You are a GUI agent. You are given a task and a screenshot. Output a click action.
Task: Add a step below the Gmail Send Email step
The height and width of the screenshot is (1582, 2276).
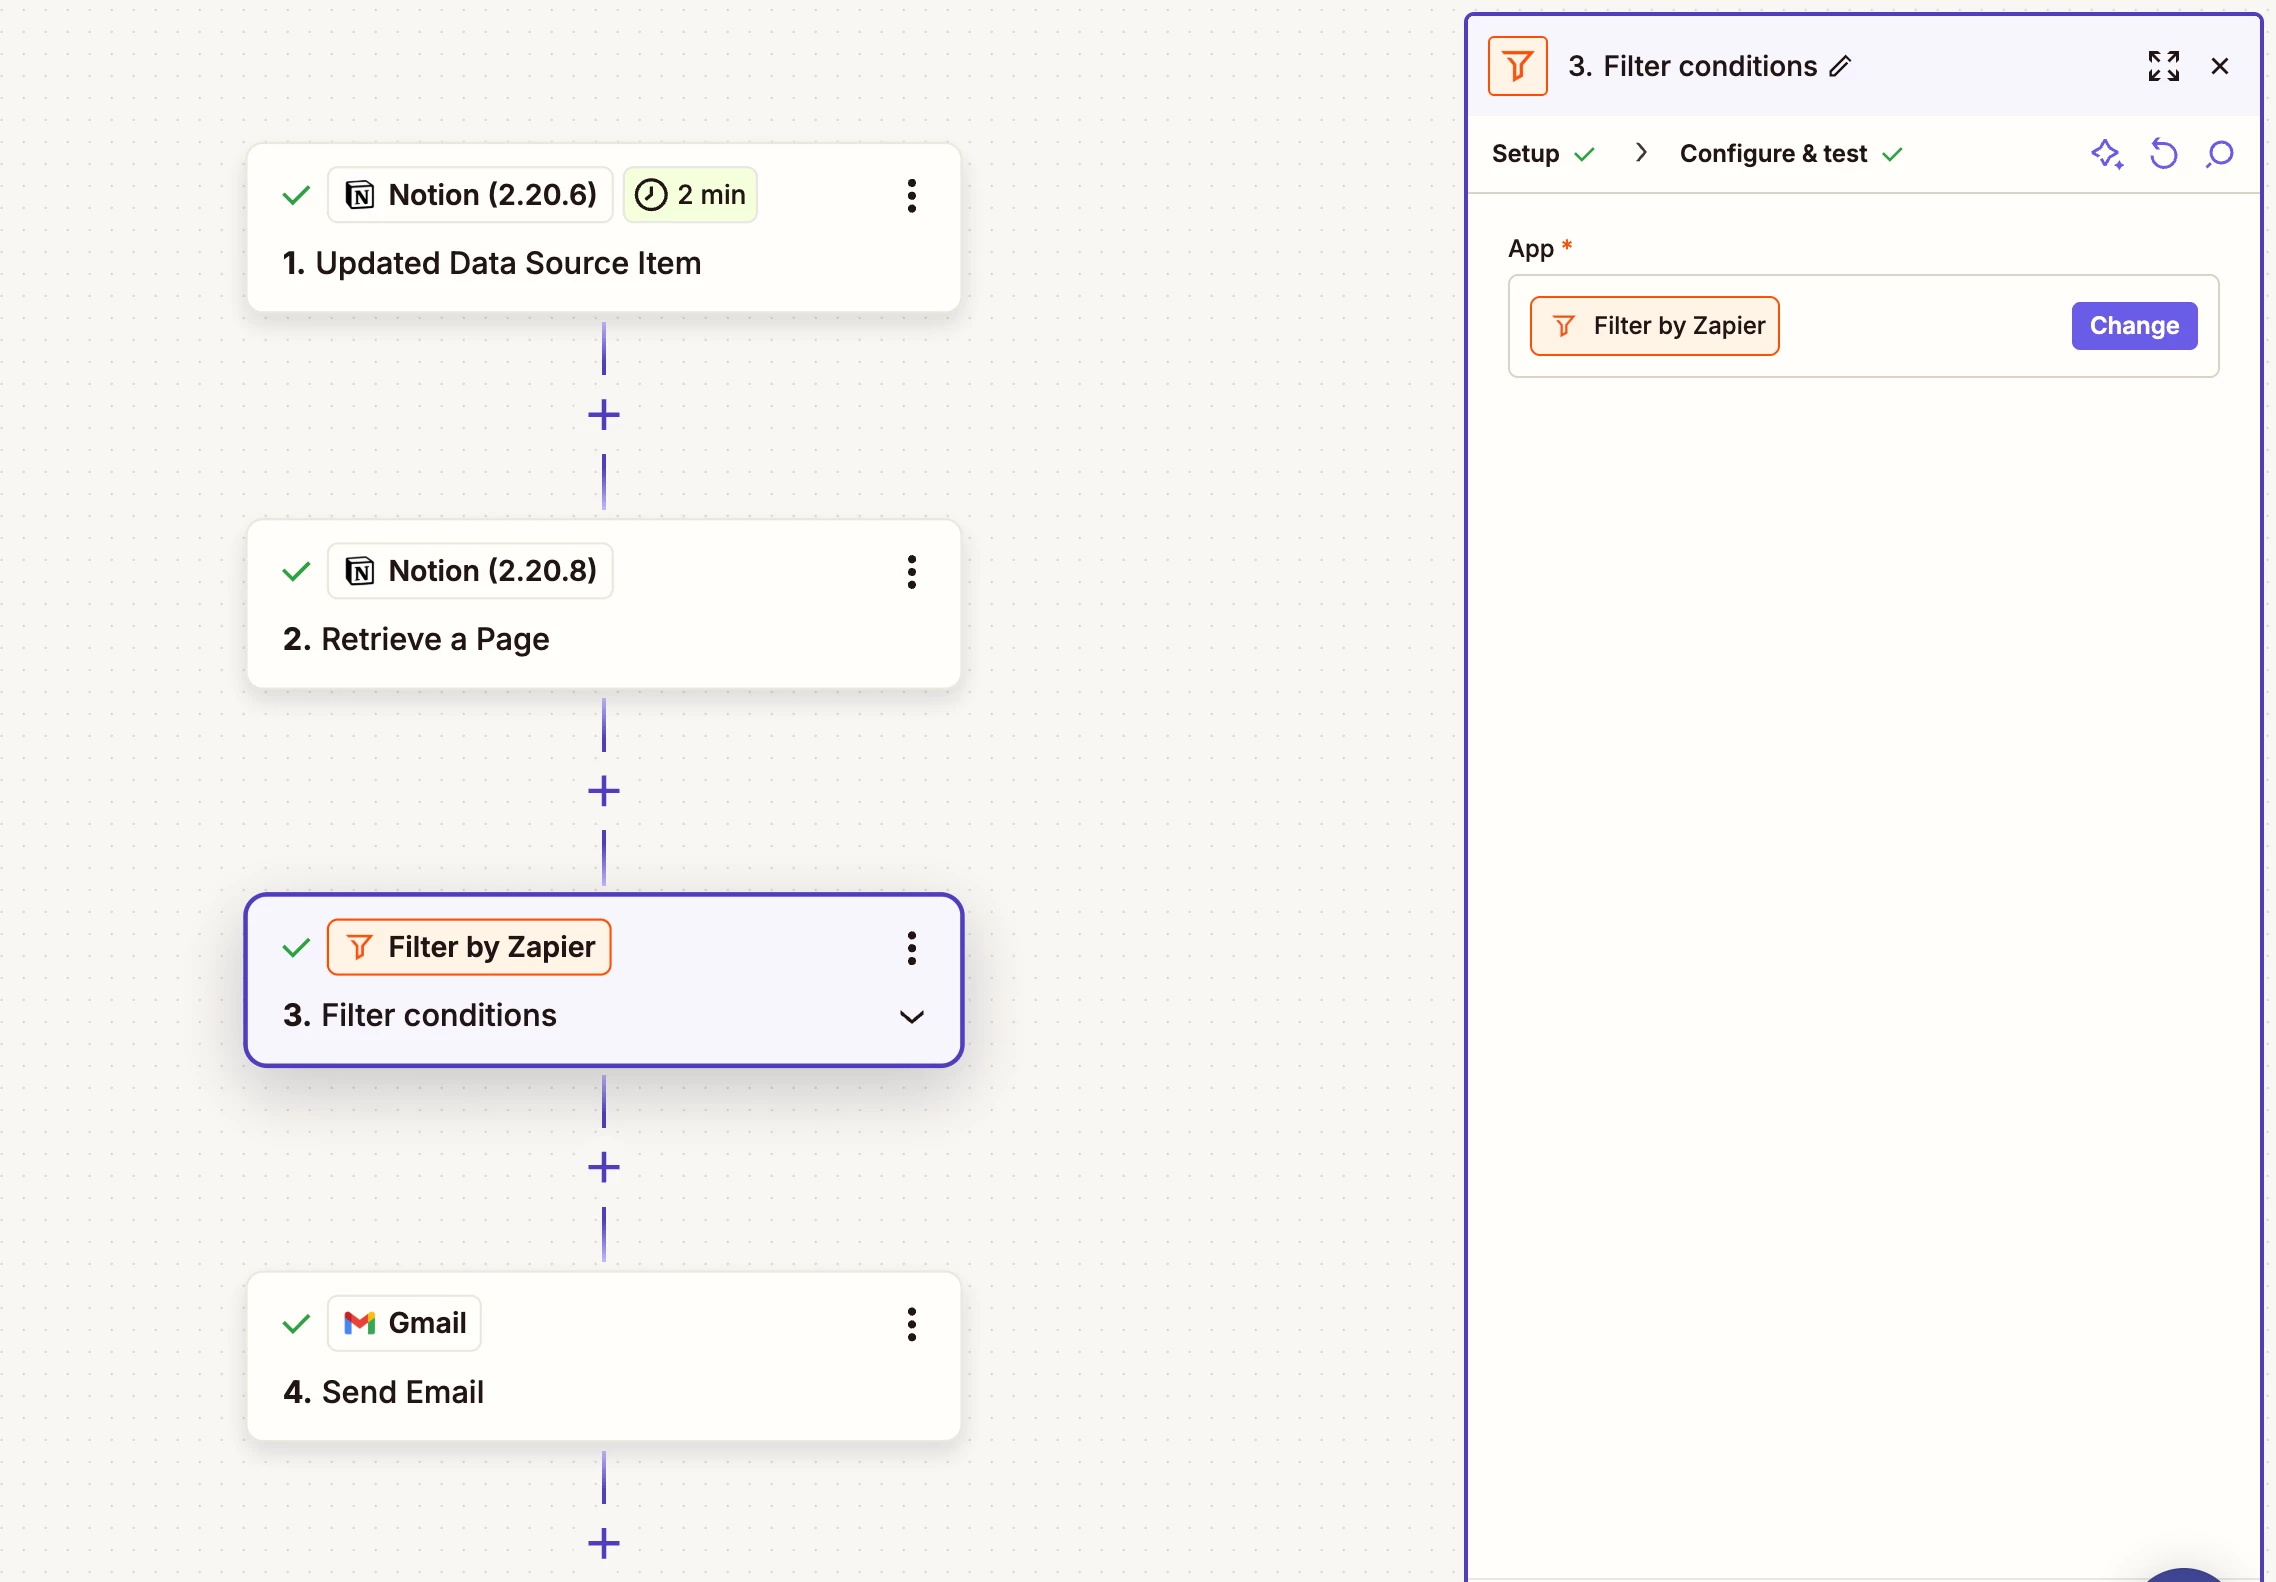[603, 1543]
